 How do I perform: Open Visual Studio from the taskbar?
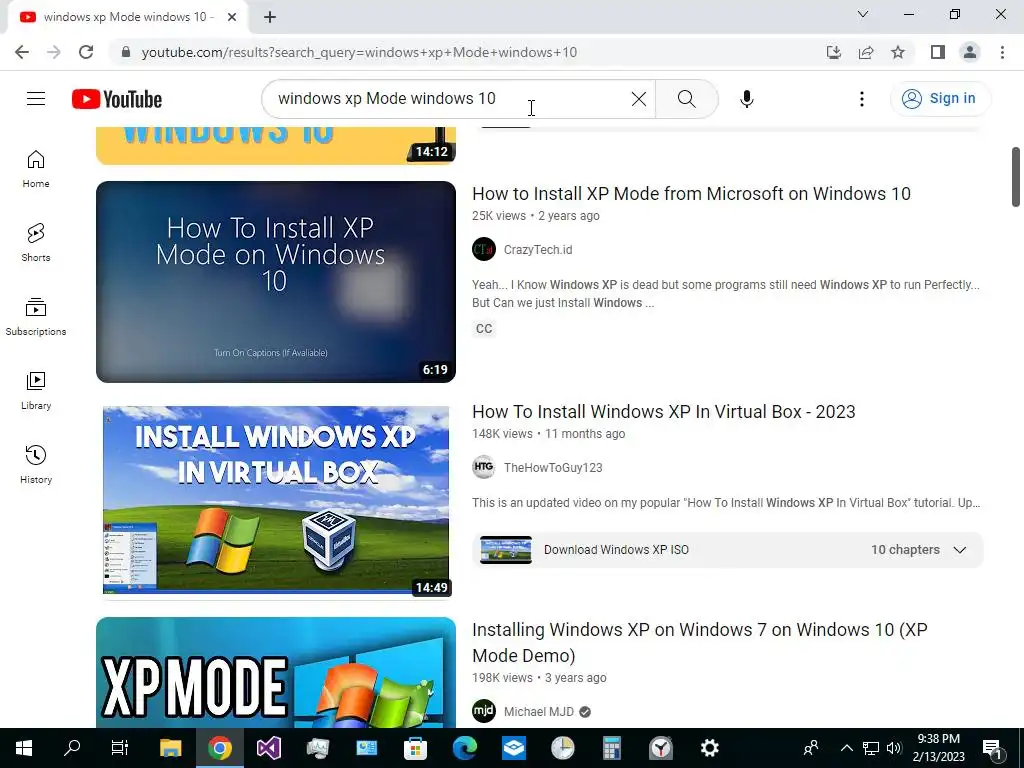(x=268, y=748)
